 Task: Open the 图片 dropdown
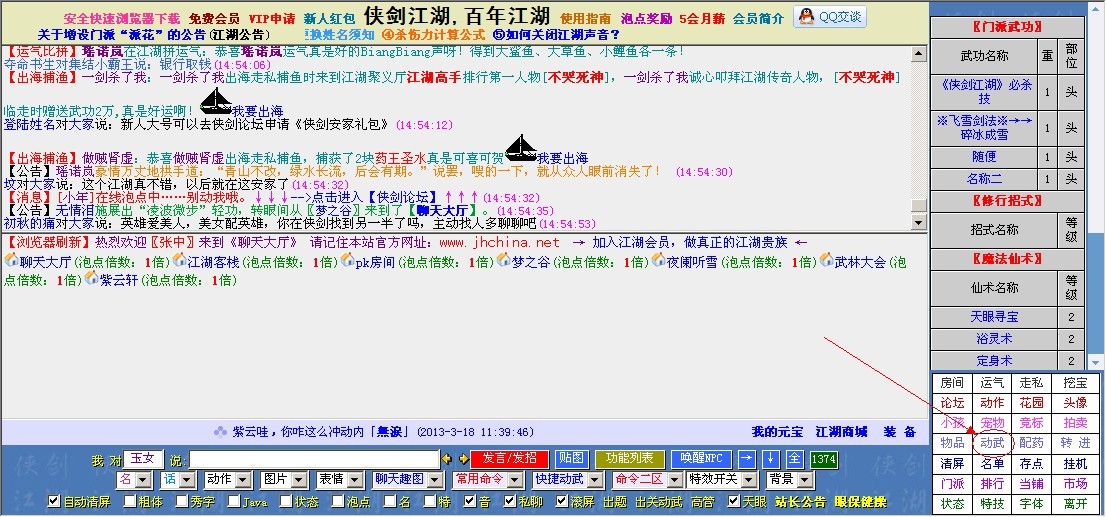click(x=284, y=480)
